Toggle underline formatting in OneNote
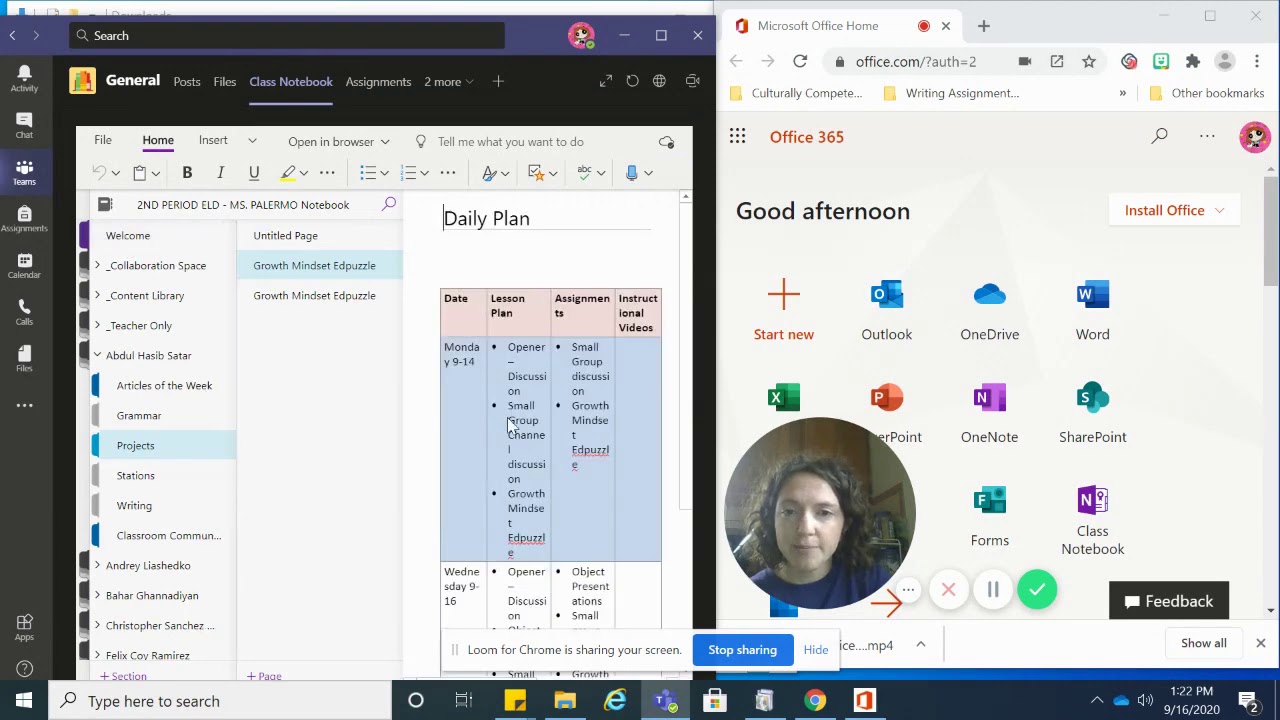 point(254,173)
